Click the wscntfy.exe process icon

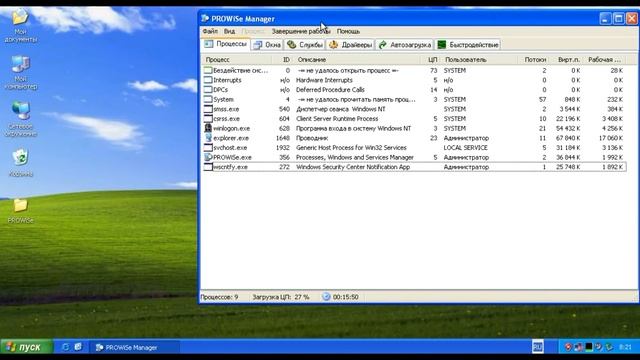(x=208, y=167)
